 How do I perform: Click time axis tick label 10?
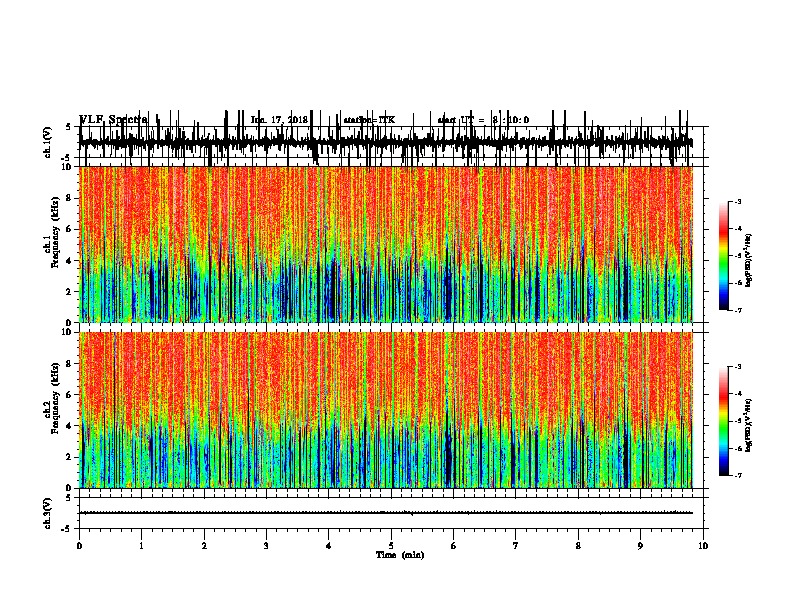pos(703,546)
